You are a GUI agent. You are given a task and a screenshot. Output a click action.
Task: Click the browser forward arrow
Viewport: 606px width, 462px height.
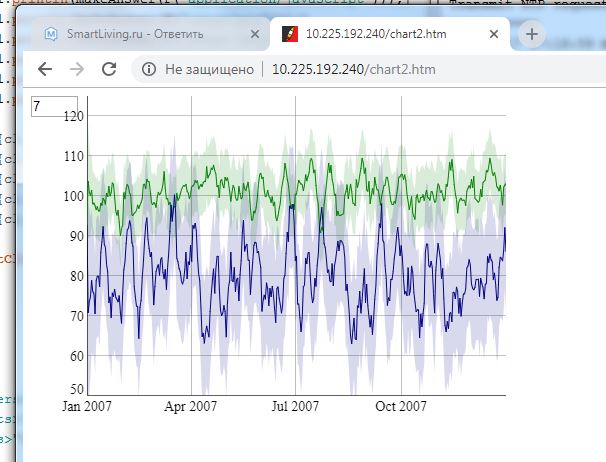click(77, 69)
